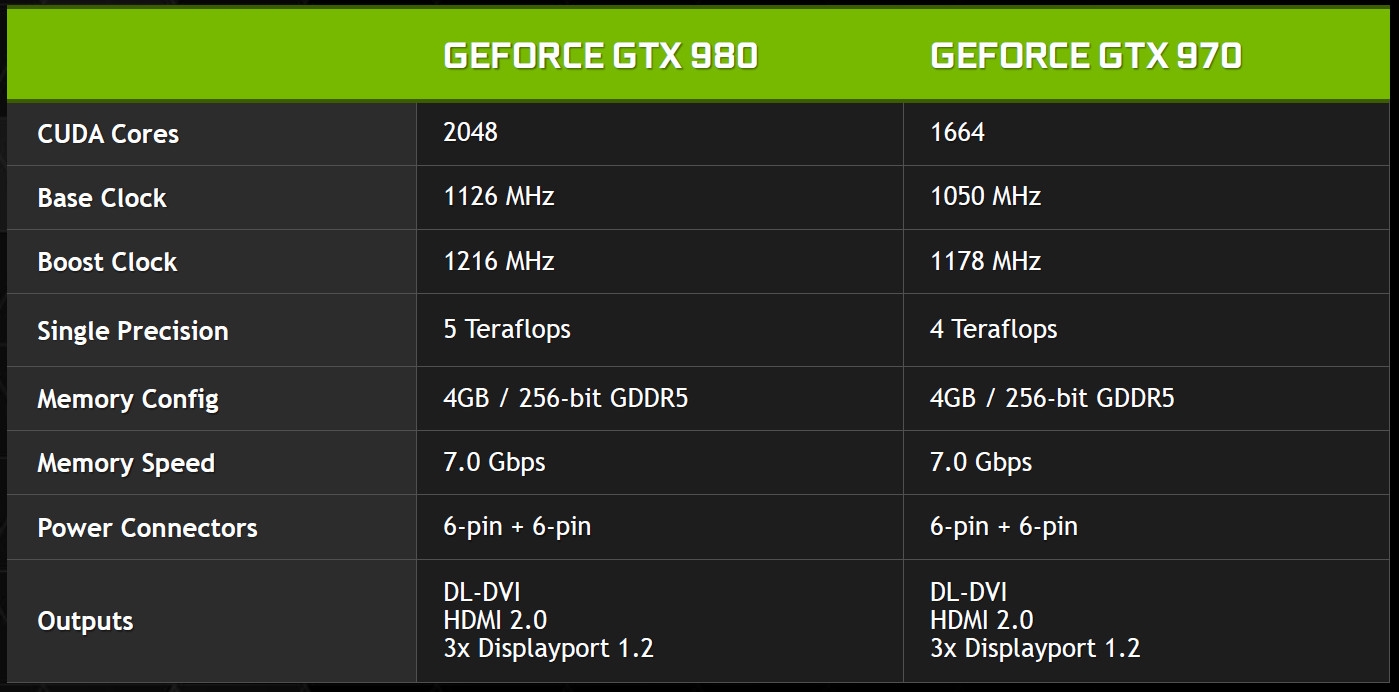Select the CUDA Cores row label
Viewport: 1399px width, 692px height.
(x=108, y=134)
